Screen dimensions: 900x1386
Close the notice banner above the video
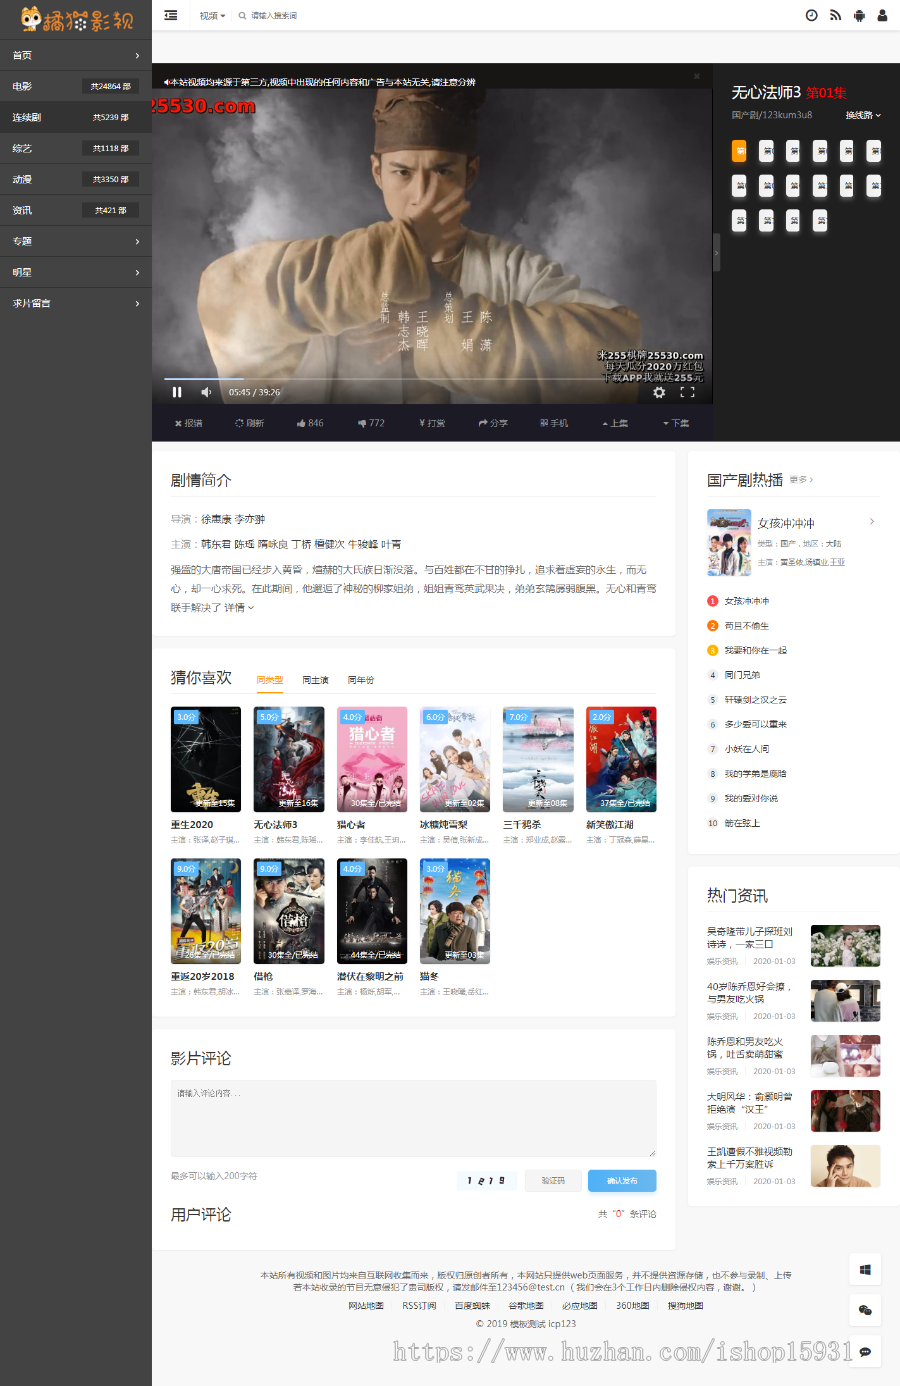(x=696, y=76)
